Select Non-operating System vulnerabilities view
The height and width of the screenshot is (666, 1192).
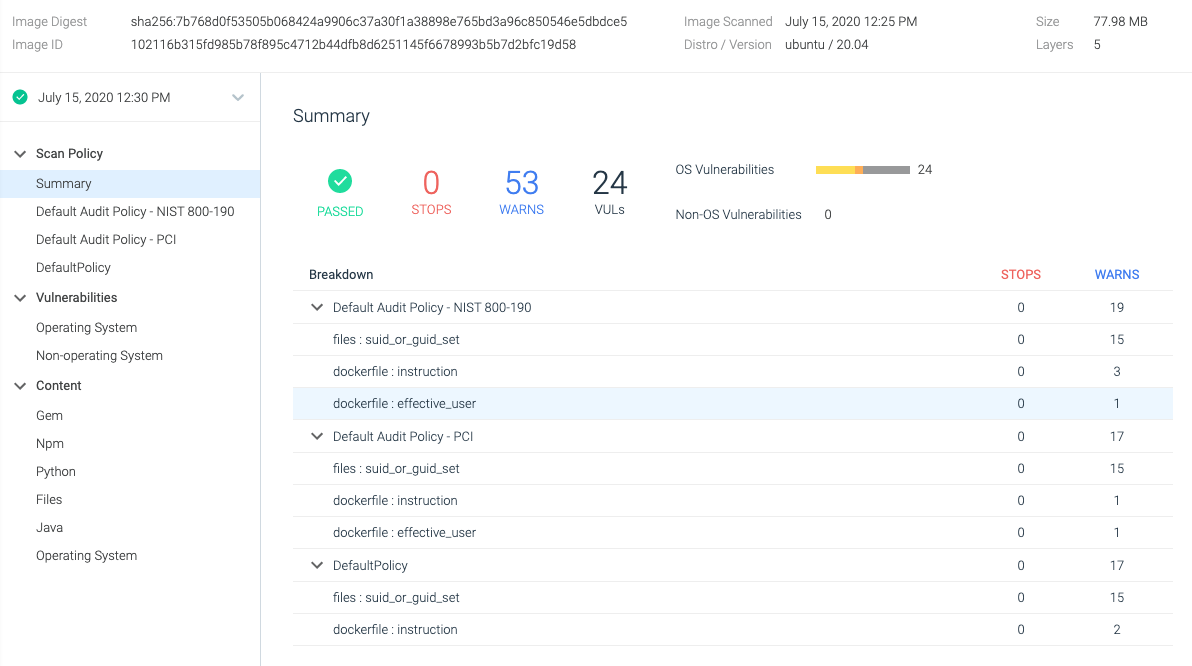click(99, 355)
